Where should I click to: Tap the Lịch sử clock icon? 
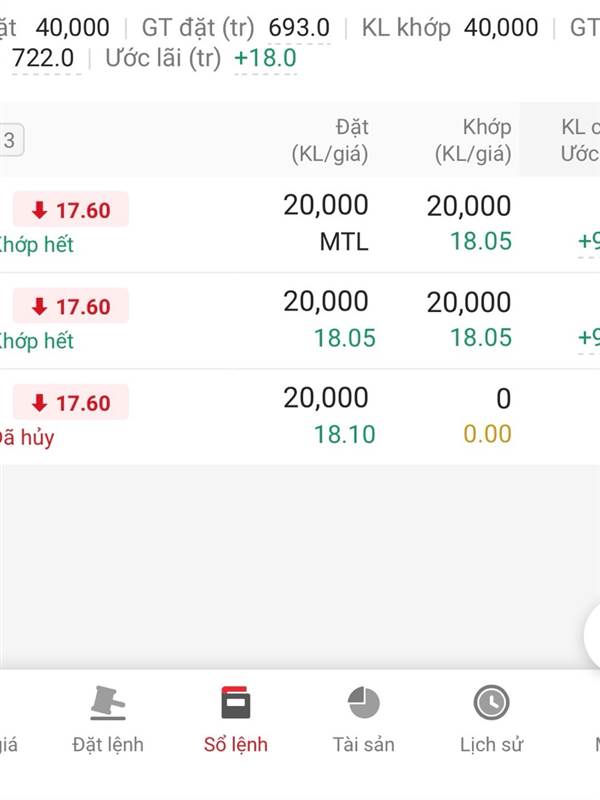point(491,703)
